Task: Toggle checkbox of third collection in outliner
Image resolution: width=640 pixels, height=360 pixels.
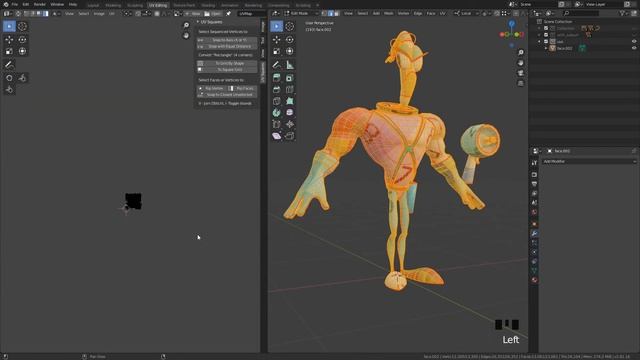Action: point(546,42)
